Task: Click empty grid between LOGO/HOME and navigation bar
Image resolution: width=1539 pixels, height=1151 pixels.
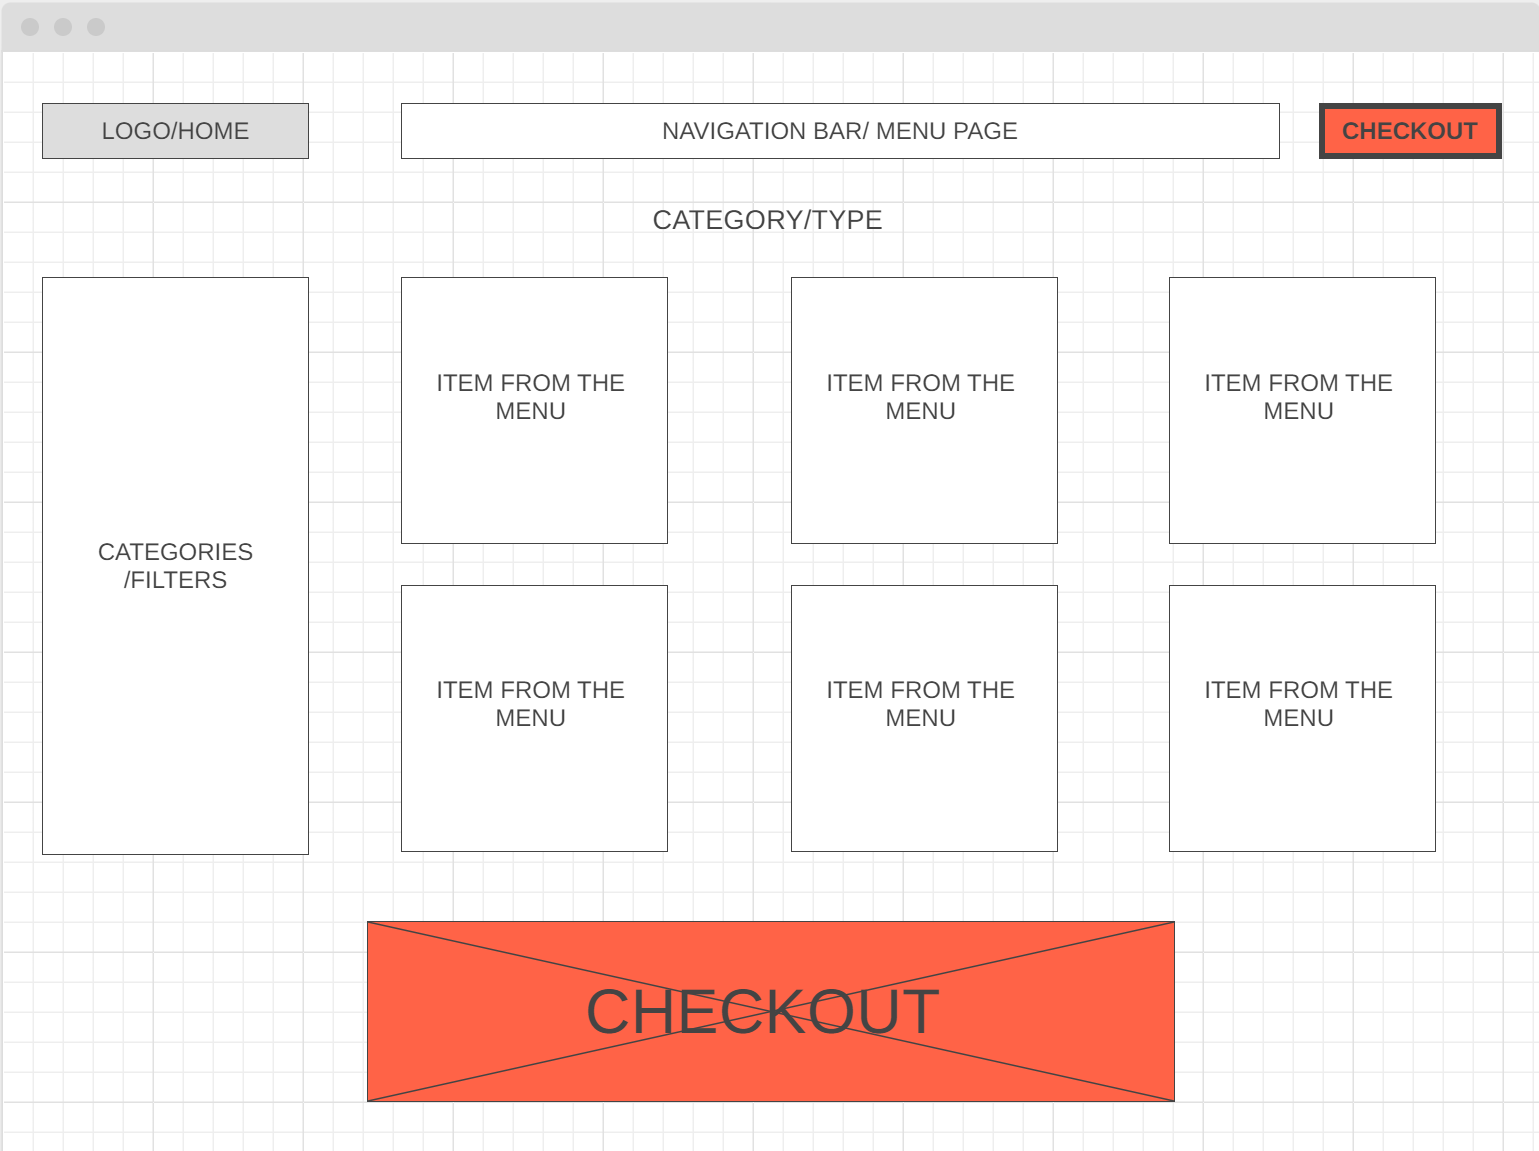Action: (355, 131)
